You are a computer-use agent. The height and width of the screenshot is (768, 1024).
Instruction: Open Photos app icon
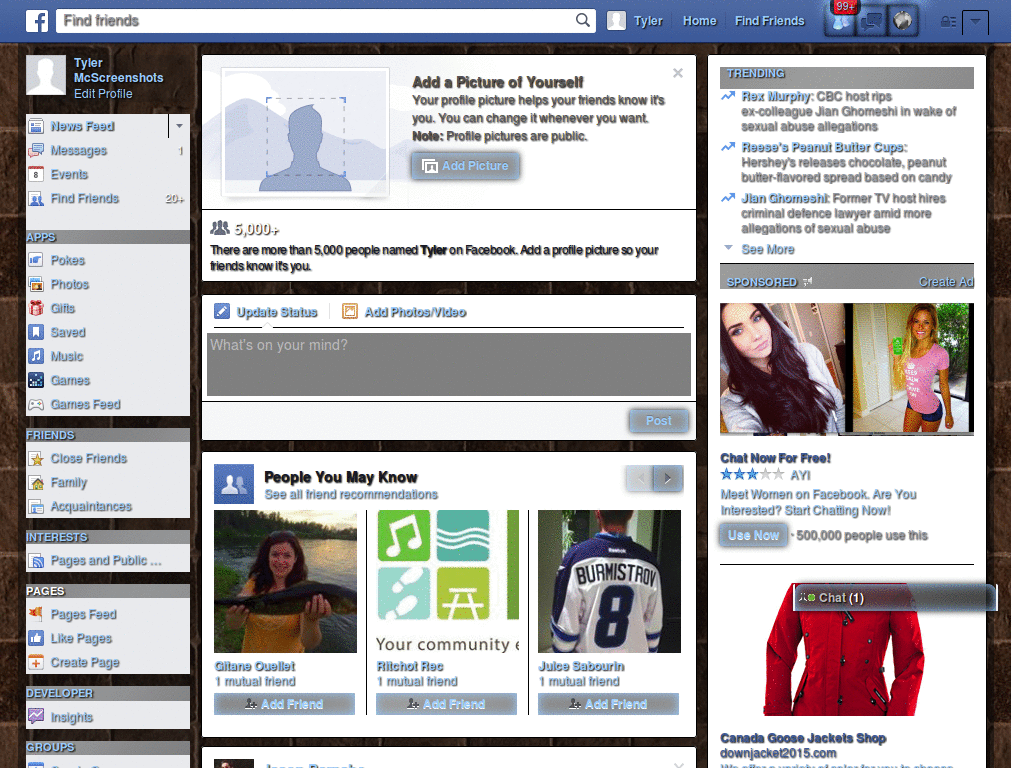click(x=37, y=284)
